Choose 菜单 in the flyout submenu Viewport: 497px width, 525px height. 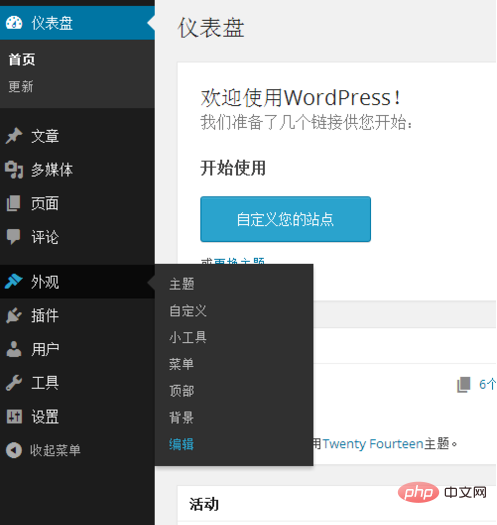tap(182, 364)
